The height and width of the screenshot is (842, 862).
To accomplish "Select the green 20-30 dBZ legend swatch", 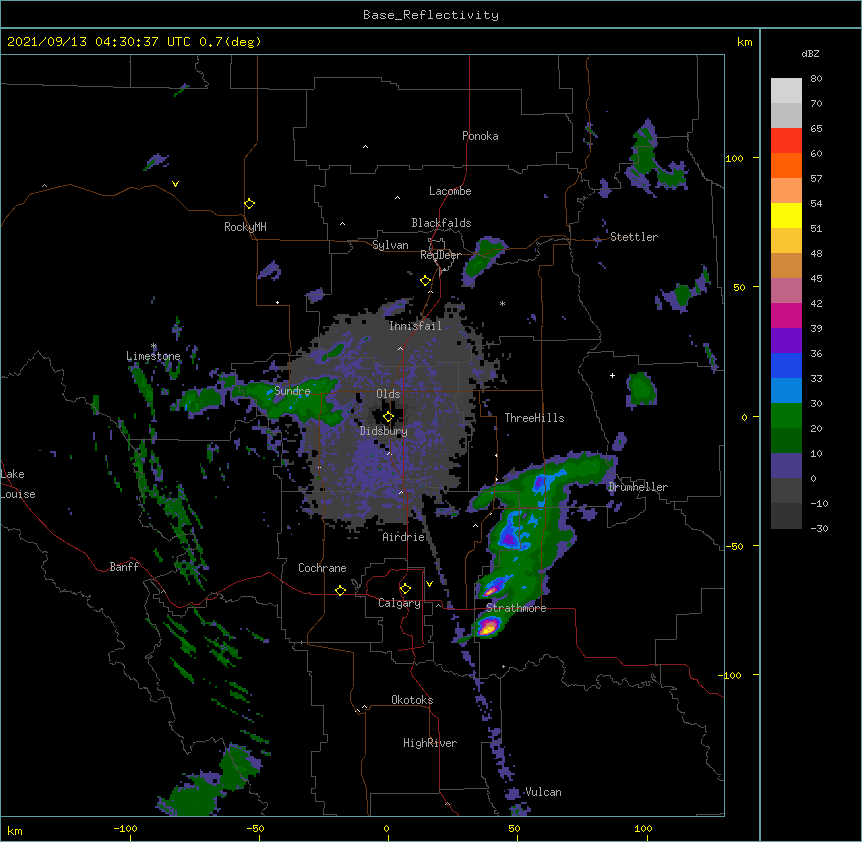I will coord(786,416).
